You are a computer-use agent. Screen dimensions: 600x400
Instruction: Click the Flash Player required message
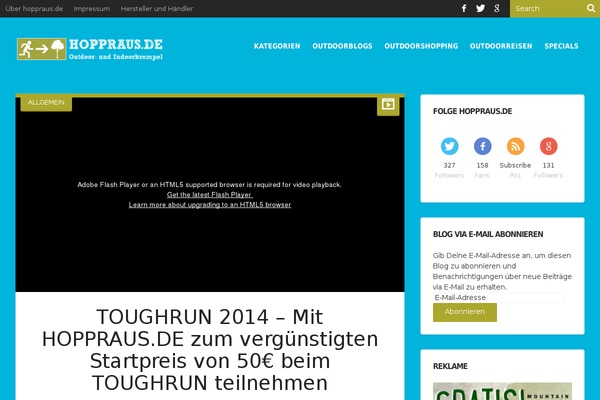click(x=209, y=185)
